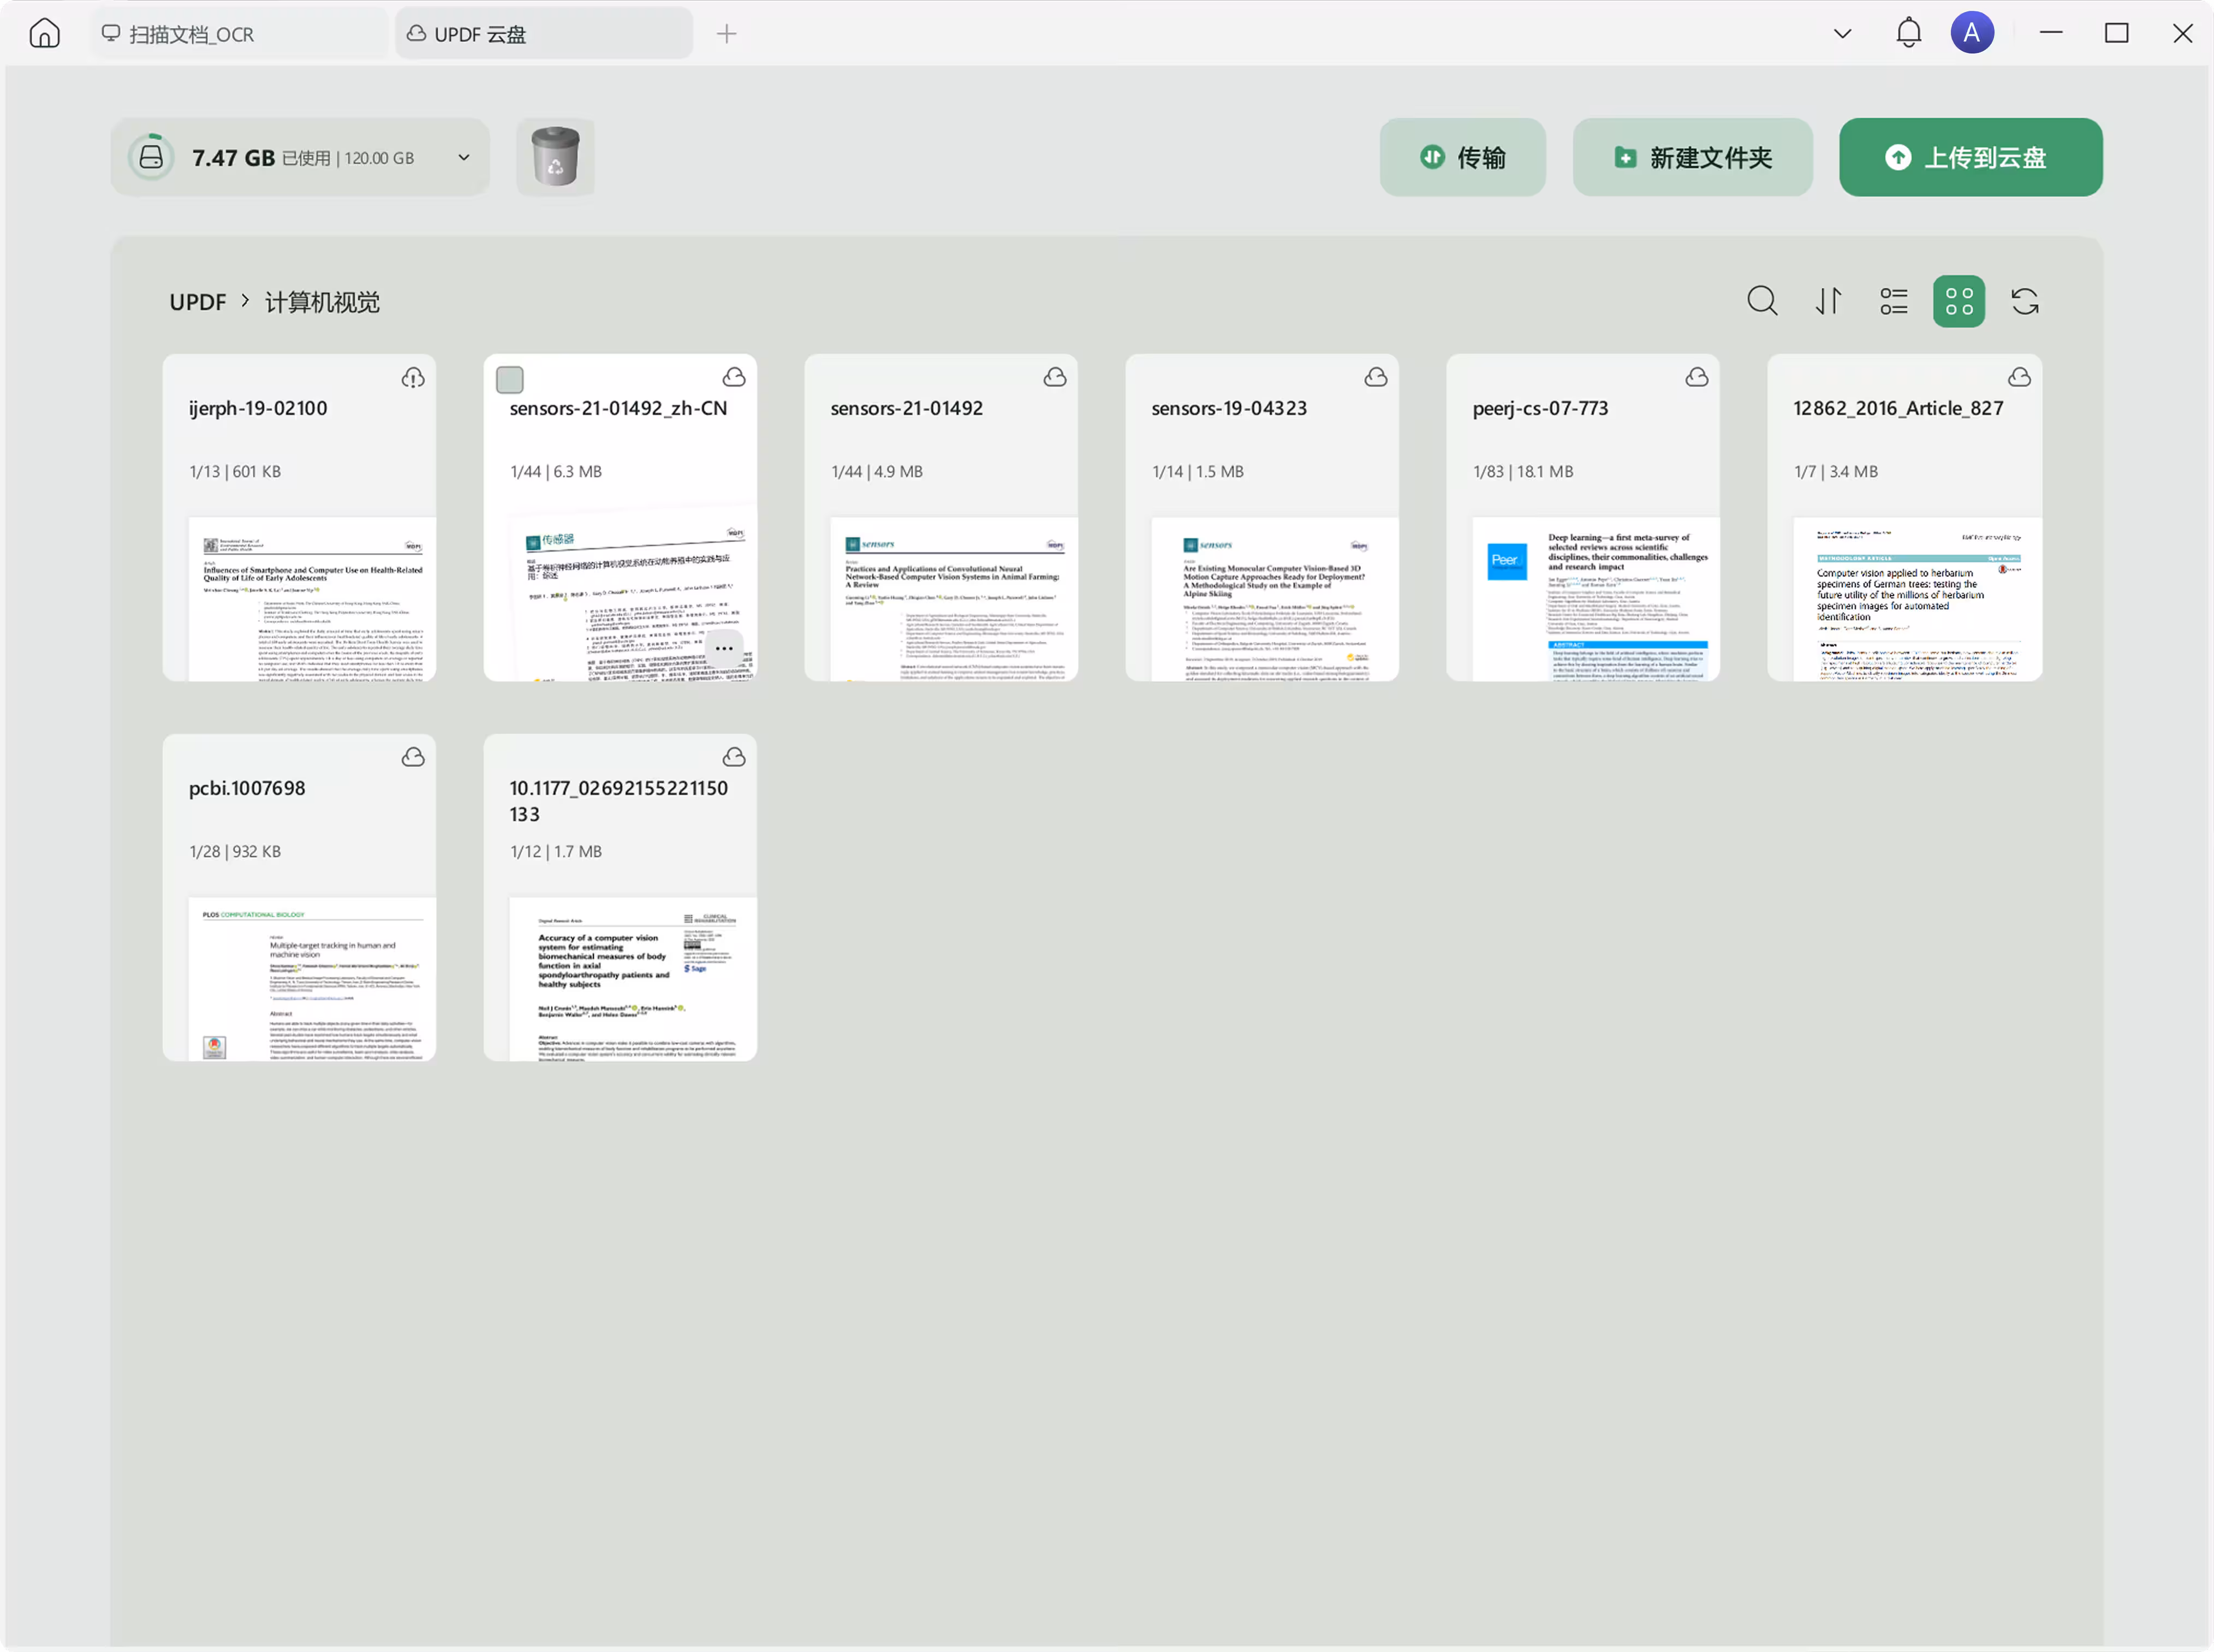Screen dimensions: 2214x1652
Task: Switch to list view
Action: pos(1893,301)
